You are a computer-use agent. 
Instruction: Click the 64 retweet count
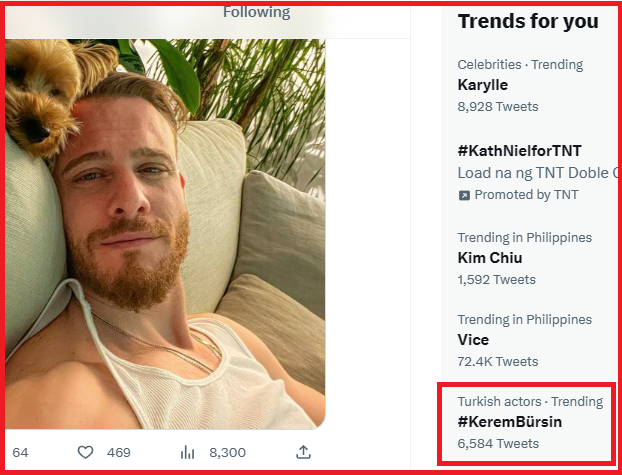pos(20,452)
